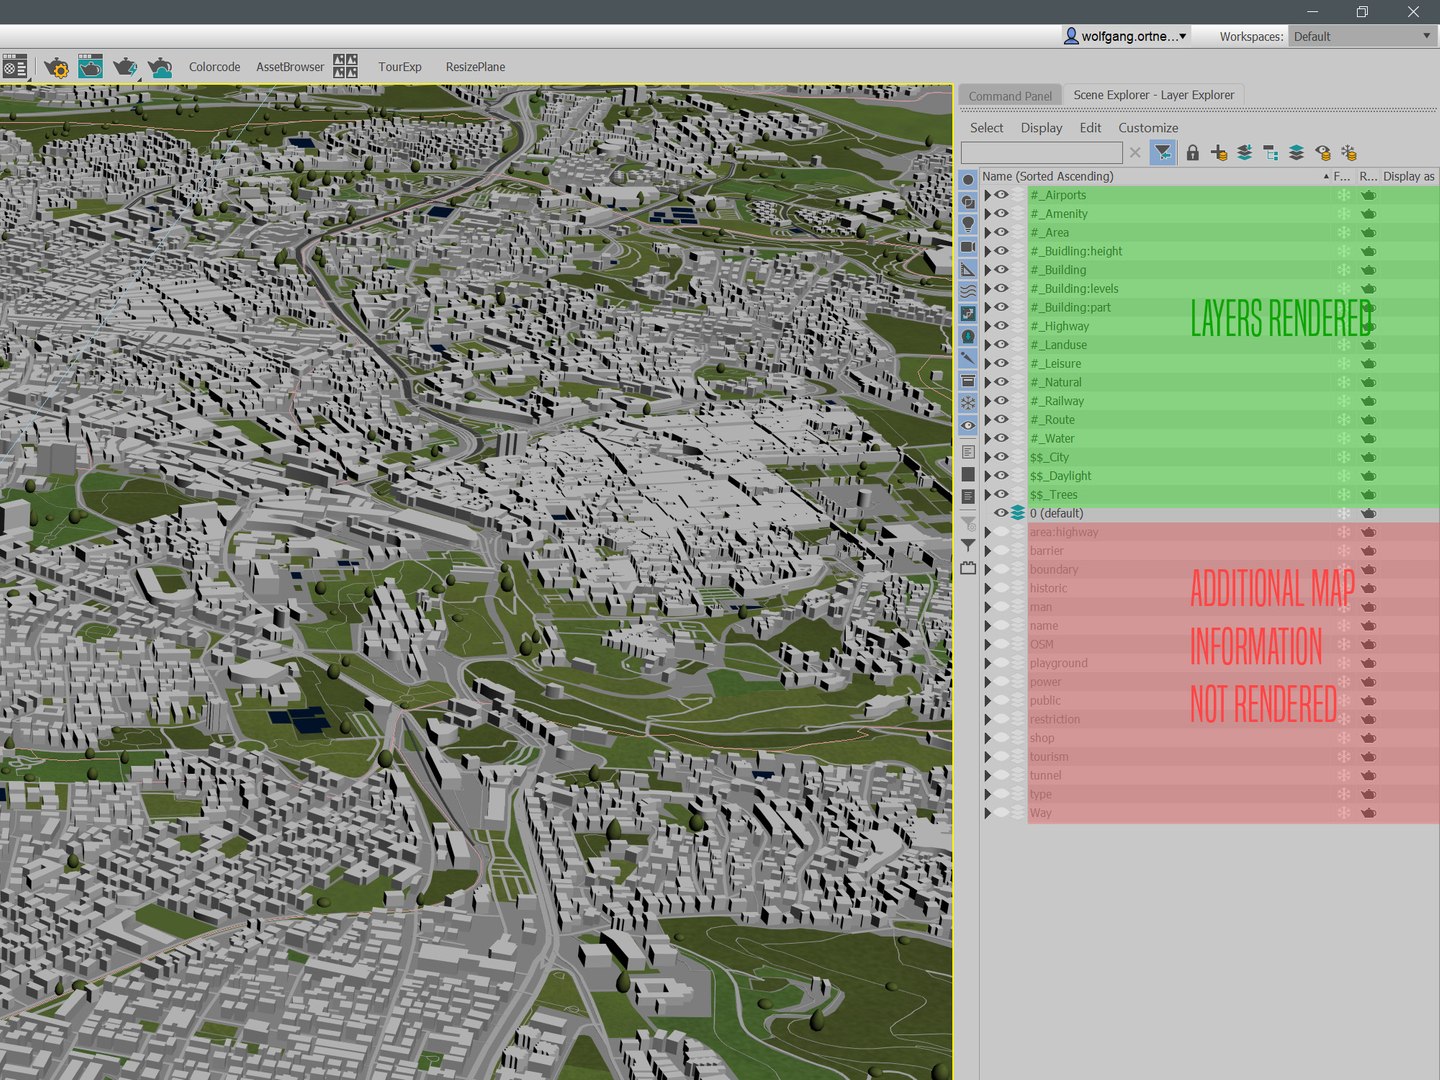The image size is (1440, 1080).
Task: Expand the #_Area layer
Action: click(x=987, y=233)
